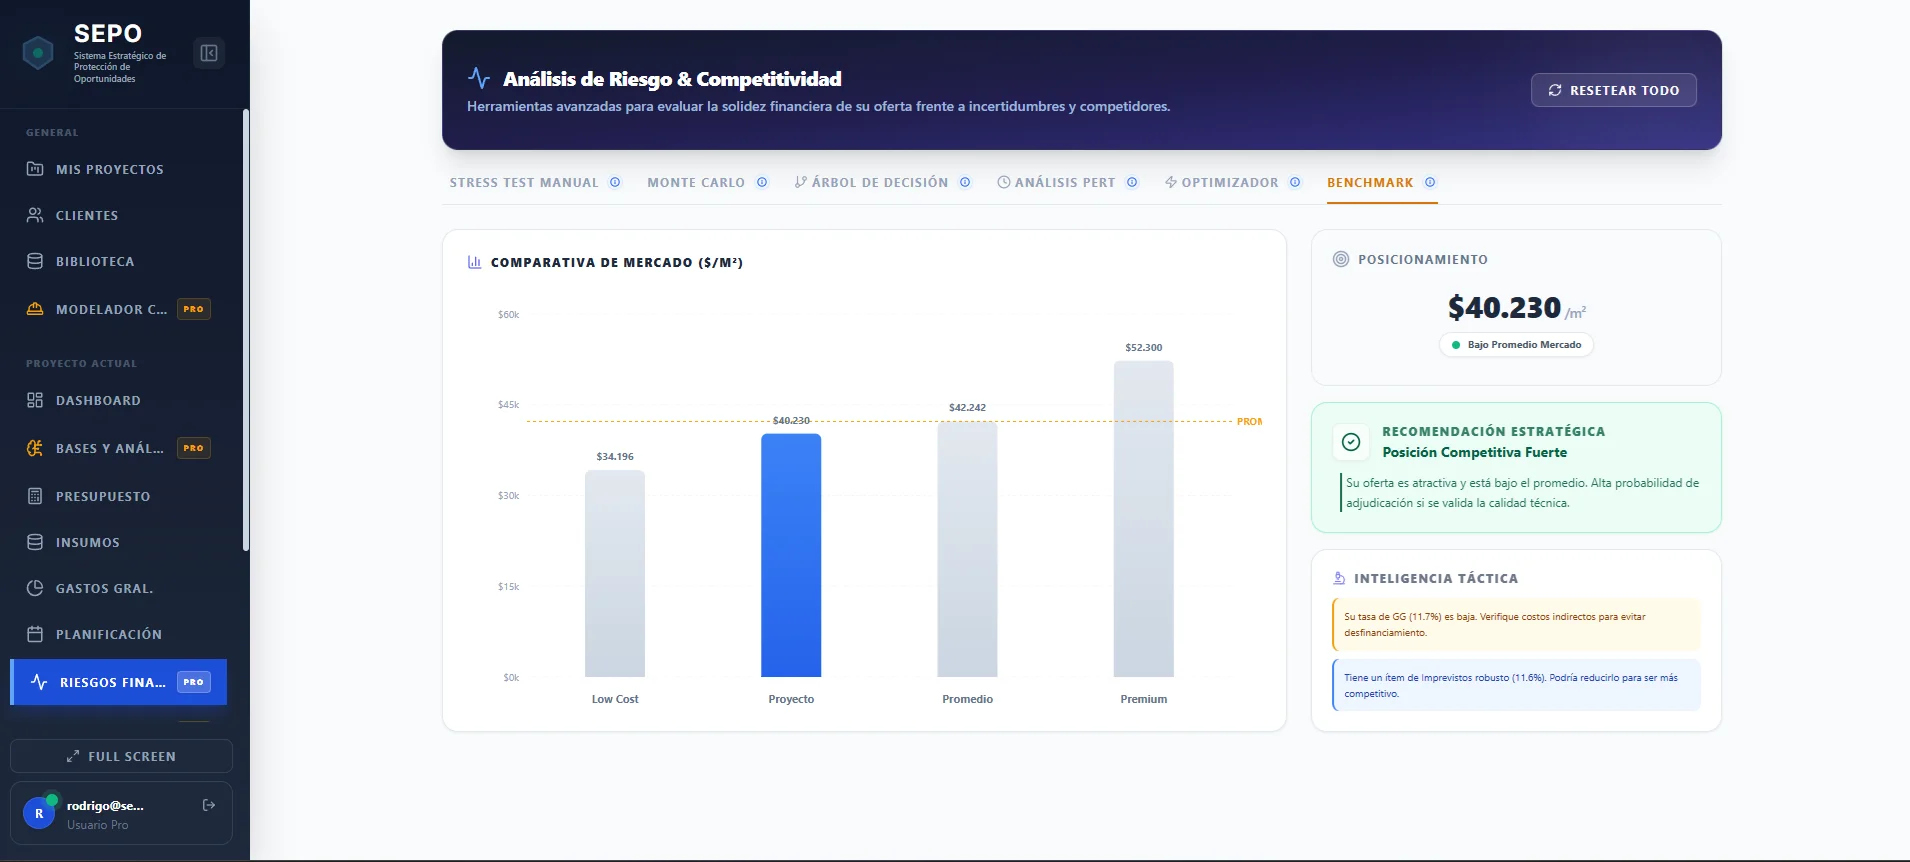Click the sidebar vertical scrollbar
The width and height of the screenshot is (1910, 862).
(x=246, y=330)
